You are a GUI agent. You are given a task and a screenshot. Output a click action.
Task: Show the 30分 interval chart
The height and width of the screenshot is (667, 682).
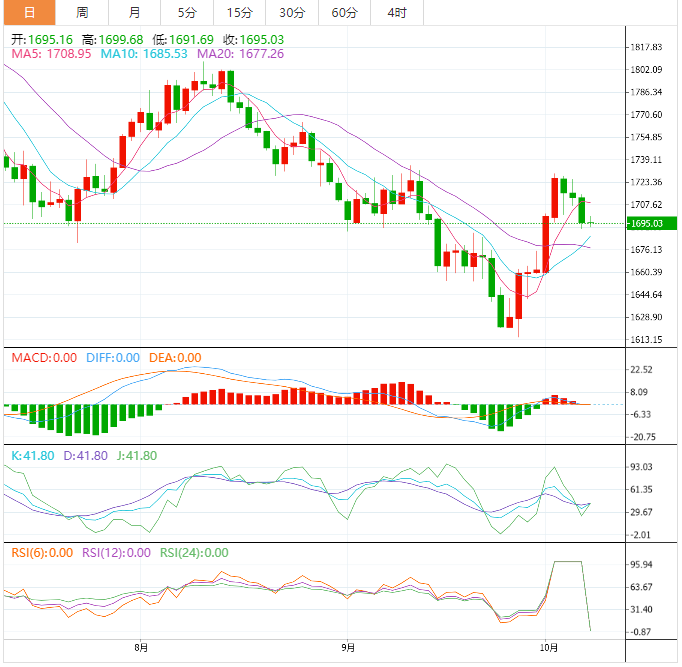coord(291,12)
